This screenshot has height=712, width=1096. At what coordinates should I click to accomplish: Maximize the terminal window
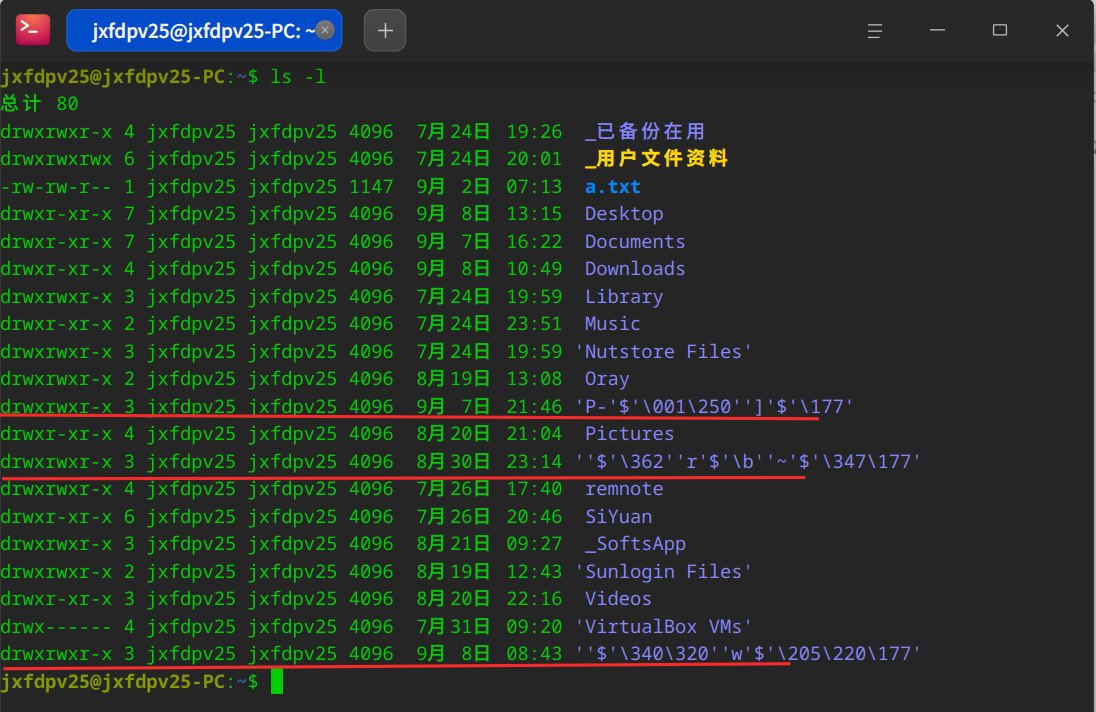[1000, 31]
